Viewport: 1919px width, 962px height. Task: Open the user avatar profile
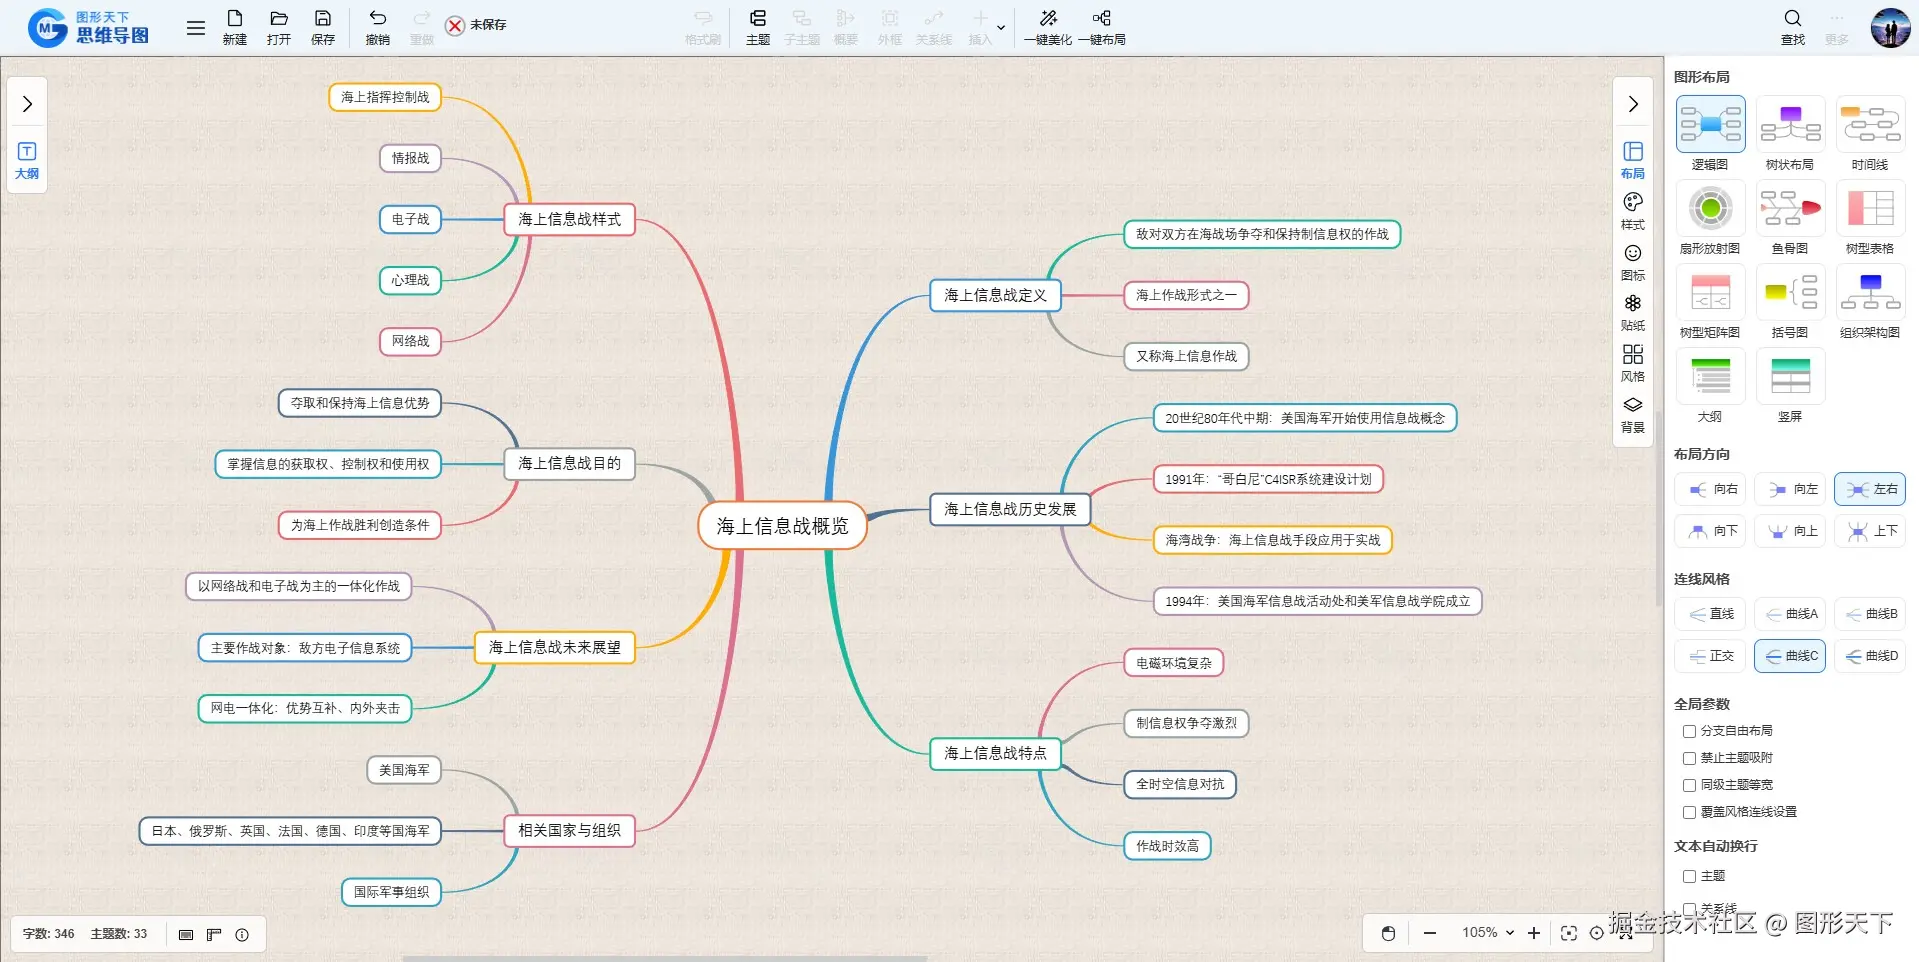pos(1890,28)
